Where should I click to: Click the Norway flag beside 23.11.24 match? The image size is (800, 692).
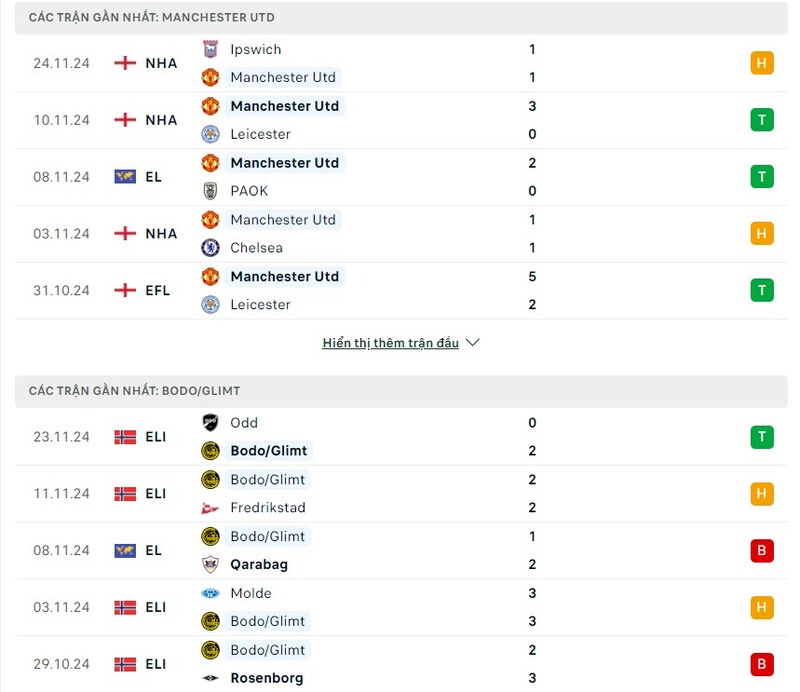(125, 437)
